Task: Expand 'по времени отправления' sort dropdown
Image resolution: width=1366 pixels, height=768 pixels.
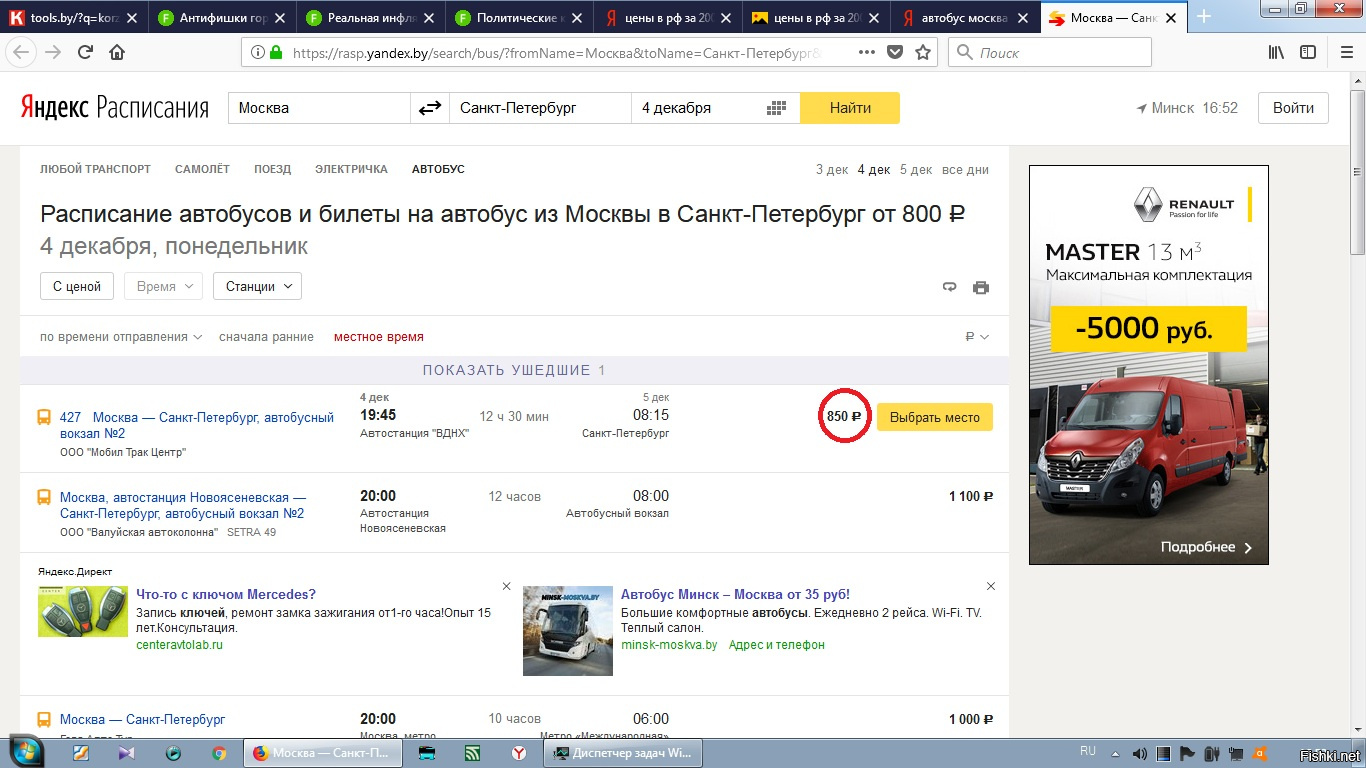Action: 121,337
